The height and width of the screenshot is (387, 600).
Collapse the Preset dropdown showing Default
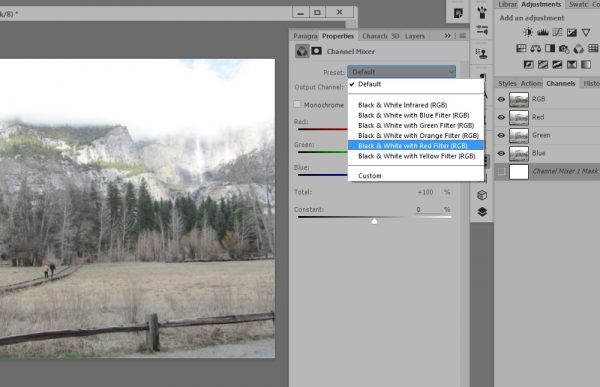click(401, 72)
